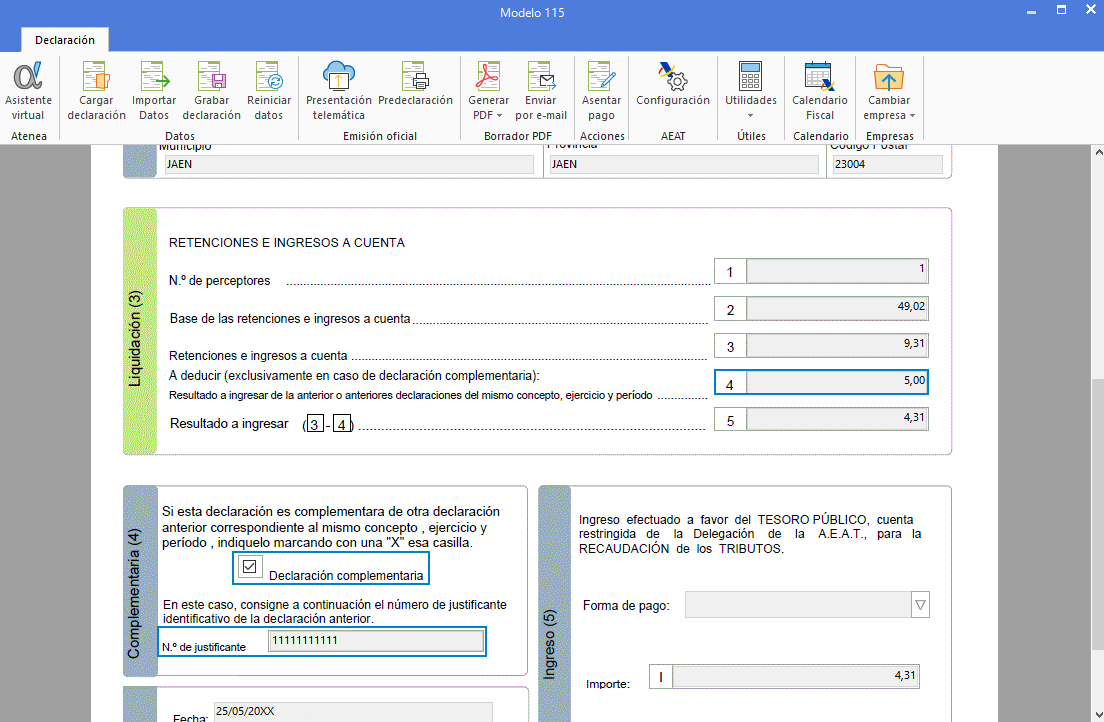This screenshot has width=1104, height=722.
Task: Click the Calendario Fiscal icon
Action: (x=819, y=90)
